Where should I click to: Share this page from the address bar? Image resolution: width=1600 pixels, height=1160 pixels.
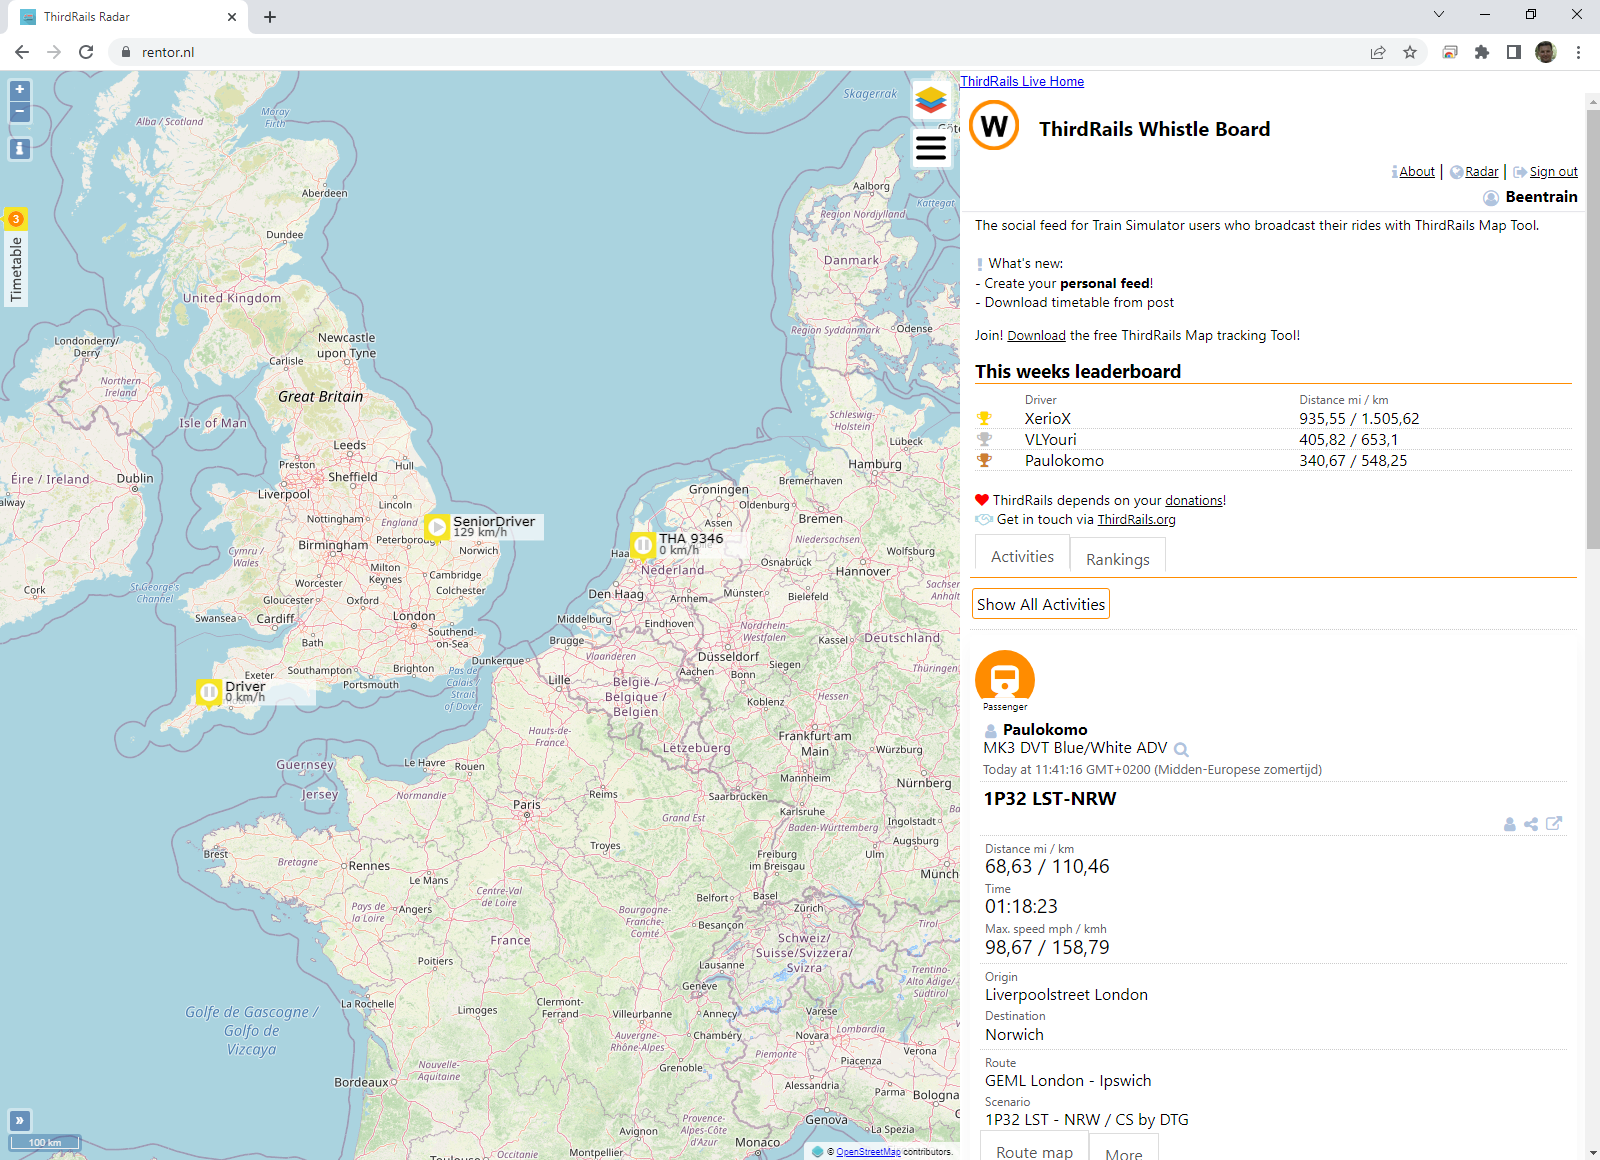pyautogui.click(x=1378, y=52)
